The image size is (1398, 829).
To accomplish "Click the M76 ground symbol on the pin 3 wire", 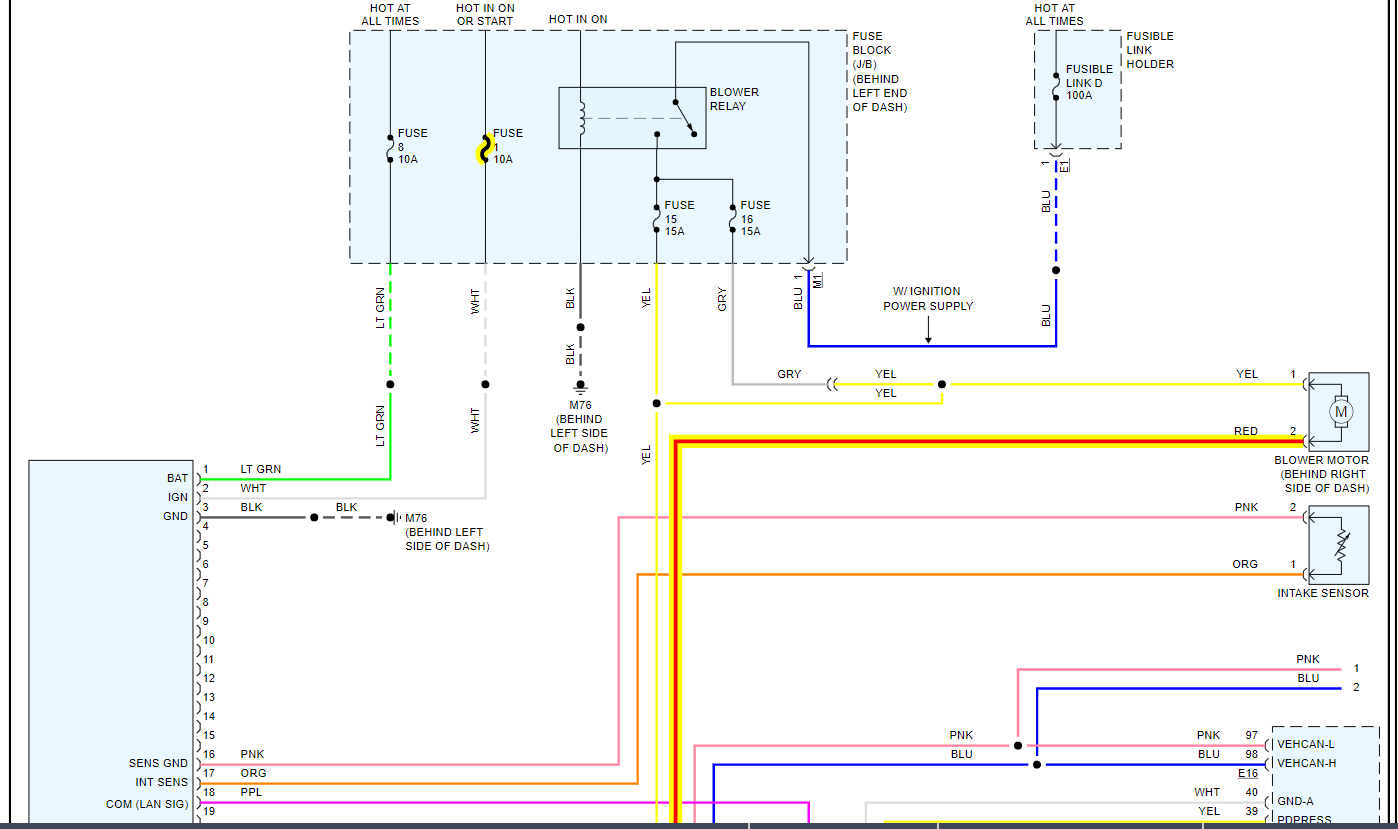I will (x=397, y=517).
